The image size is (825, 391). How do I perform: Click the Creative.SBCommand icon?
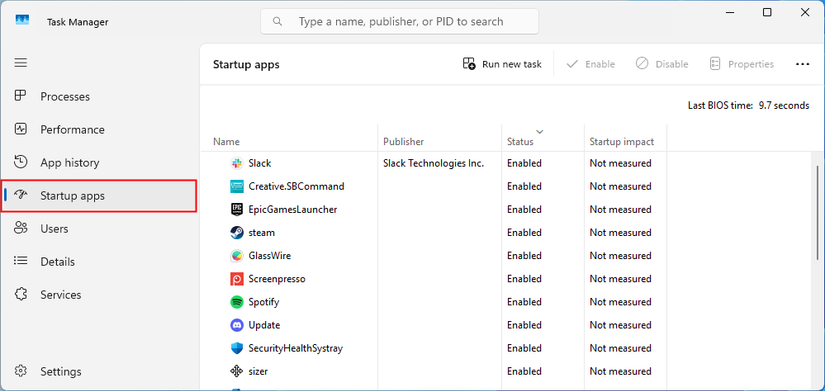(x=237, y=186)
